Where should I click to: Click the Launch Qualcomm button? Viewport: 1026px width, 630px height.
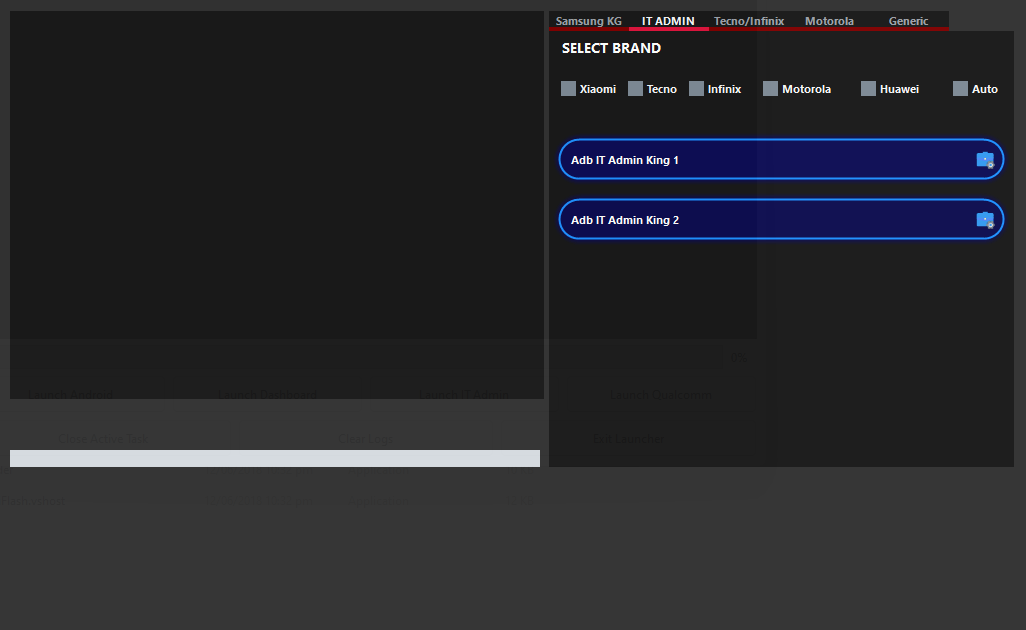(660, 394)
